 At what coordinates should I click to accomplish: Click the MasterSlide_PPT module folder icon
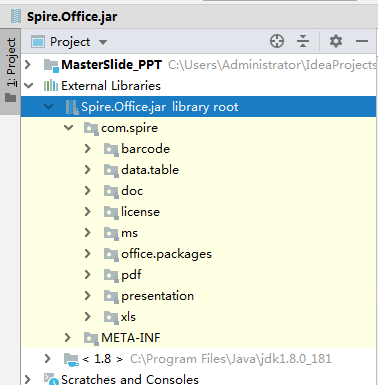coord(51,65)
